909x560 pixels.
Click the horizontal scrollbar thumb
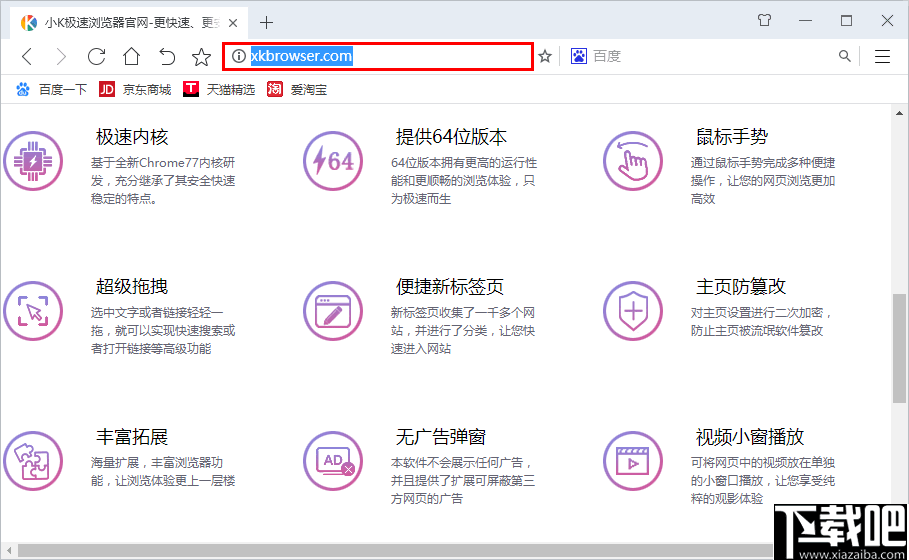click(395, 550)
